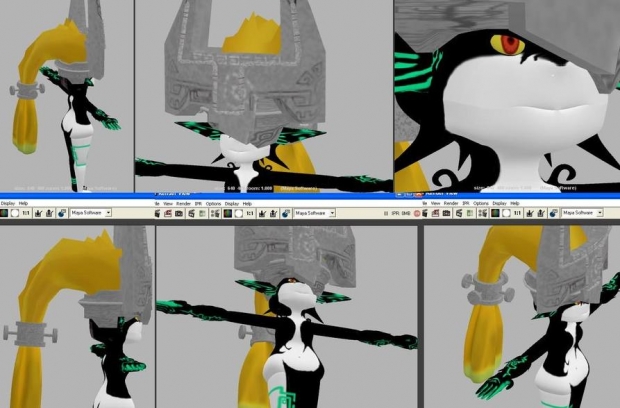The width and height of the screenshot is (620, 408).
Task: Open Maya Software renderer dropdown in right window
Action: (582, 213)
